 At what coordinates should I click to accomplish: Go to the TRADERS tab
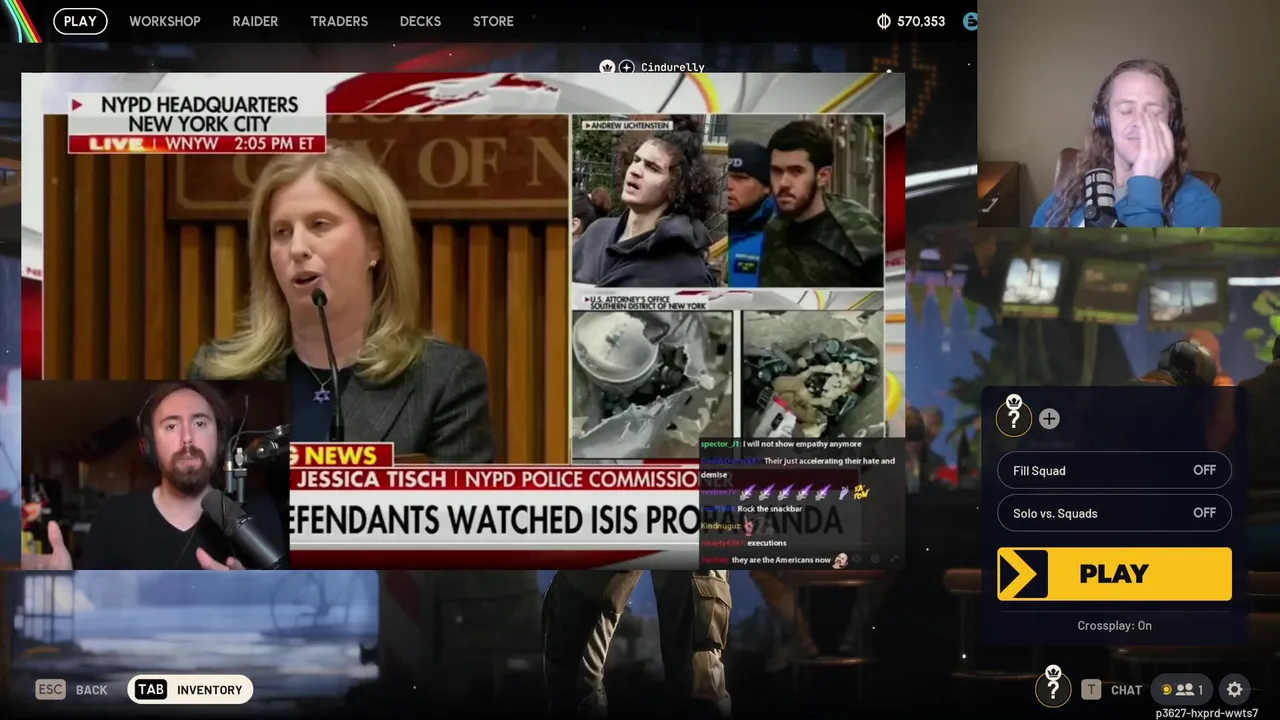coord(339,21)
